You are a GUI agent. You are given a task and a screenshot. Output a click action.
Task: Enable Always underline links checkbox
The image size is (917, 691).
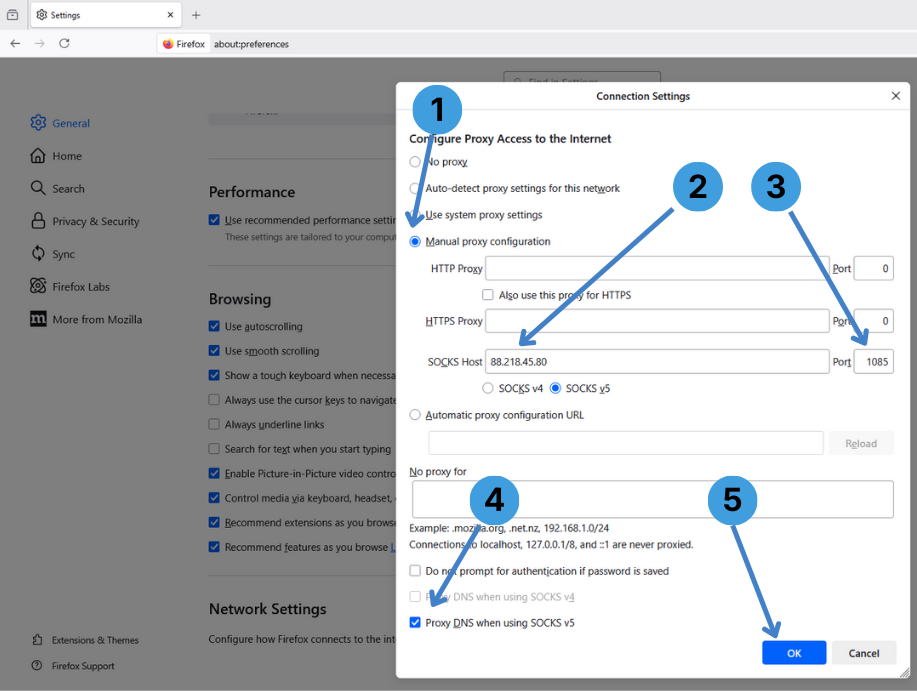(214, 424)
